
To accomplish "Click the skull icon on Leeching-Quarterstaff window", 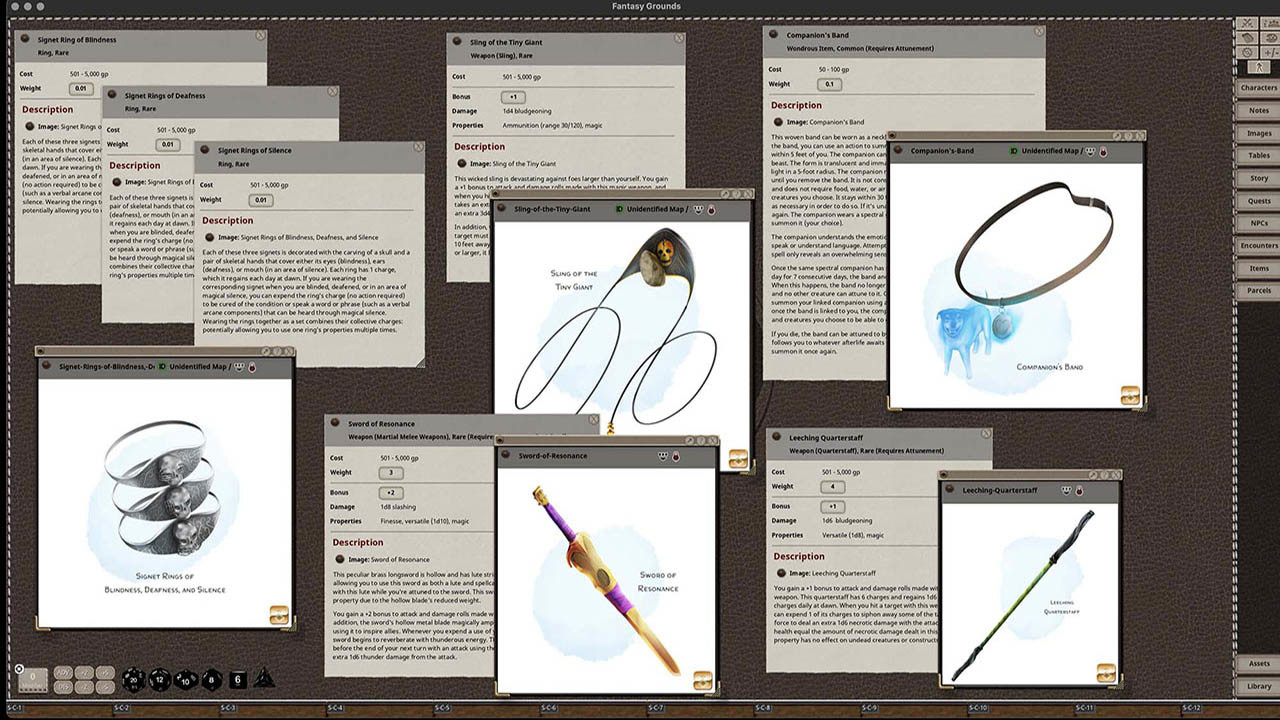I will (x=1065, y=491).
